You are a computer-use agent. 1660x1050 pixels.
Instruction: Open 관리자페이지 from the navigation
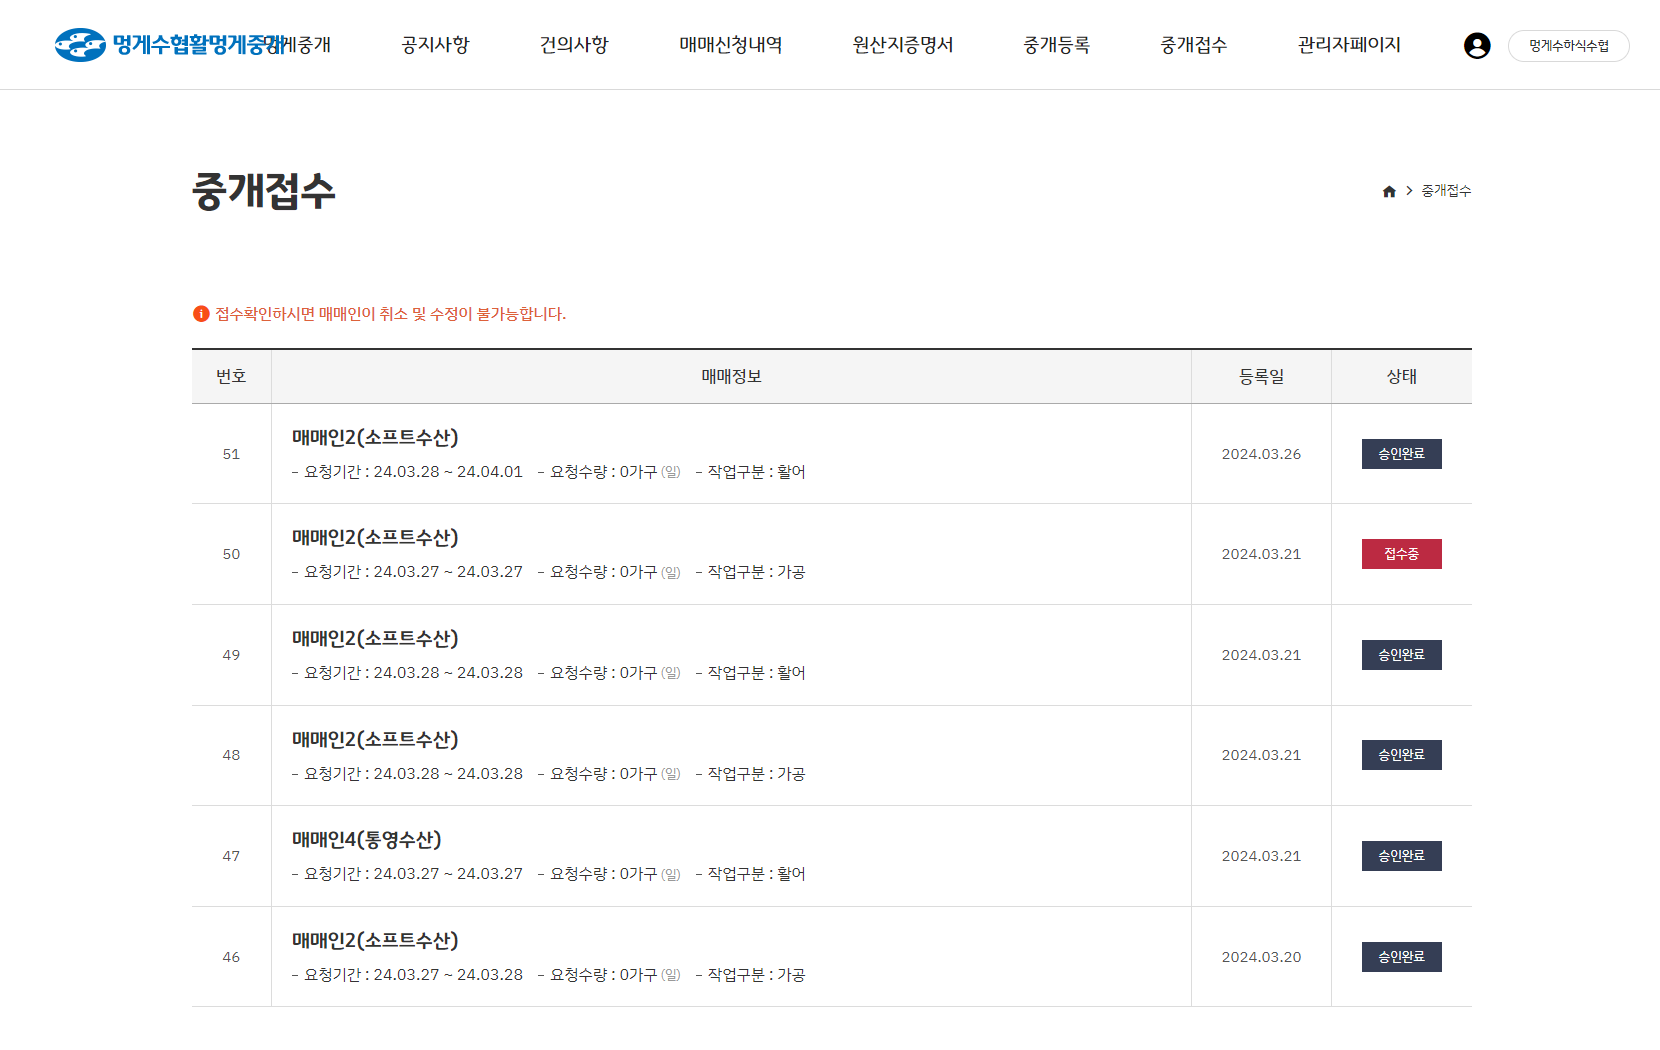click(x=1349, y=45)
